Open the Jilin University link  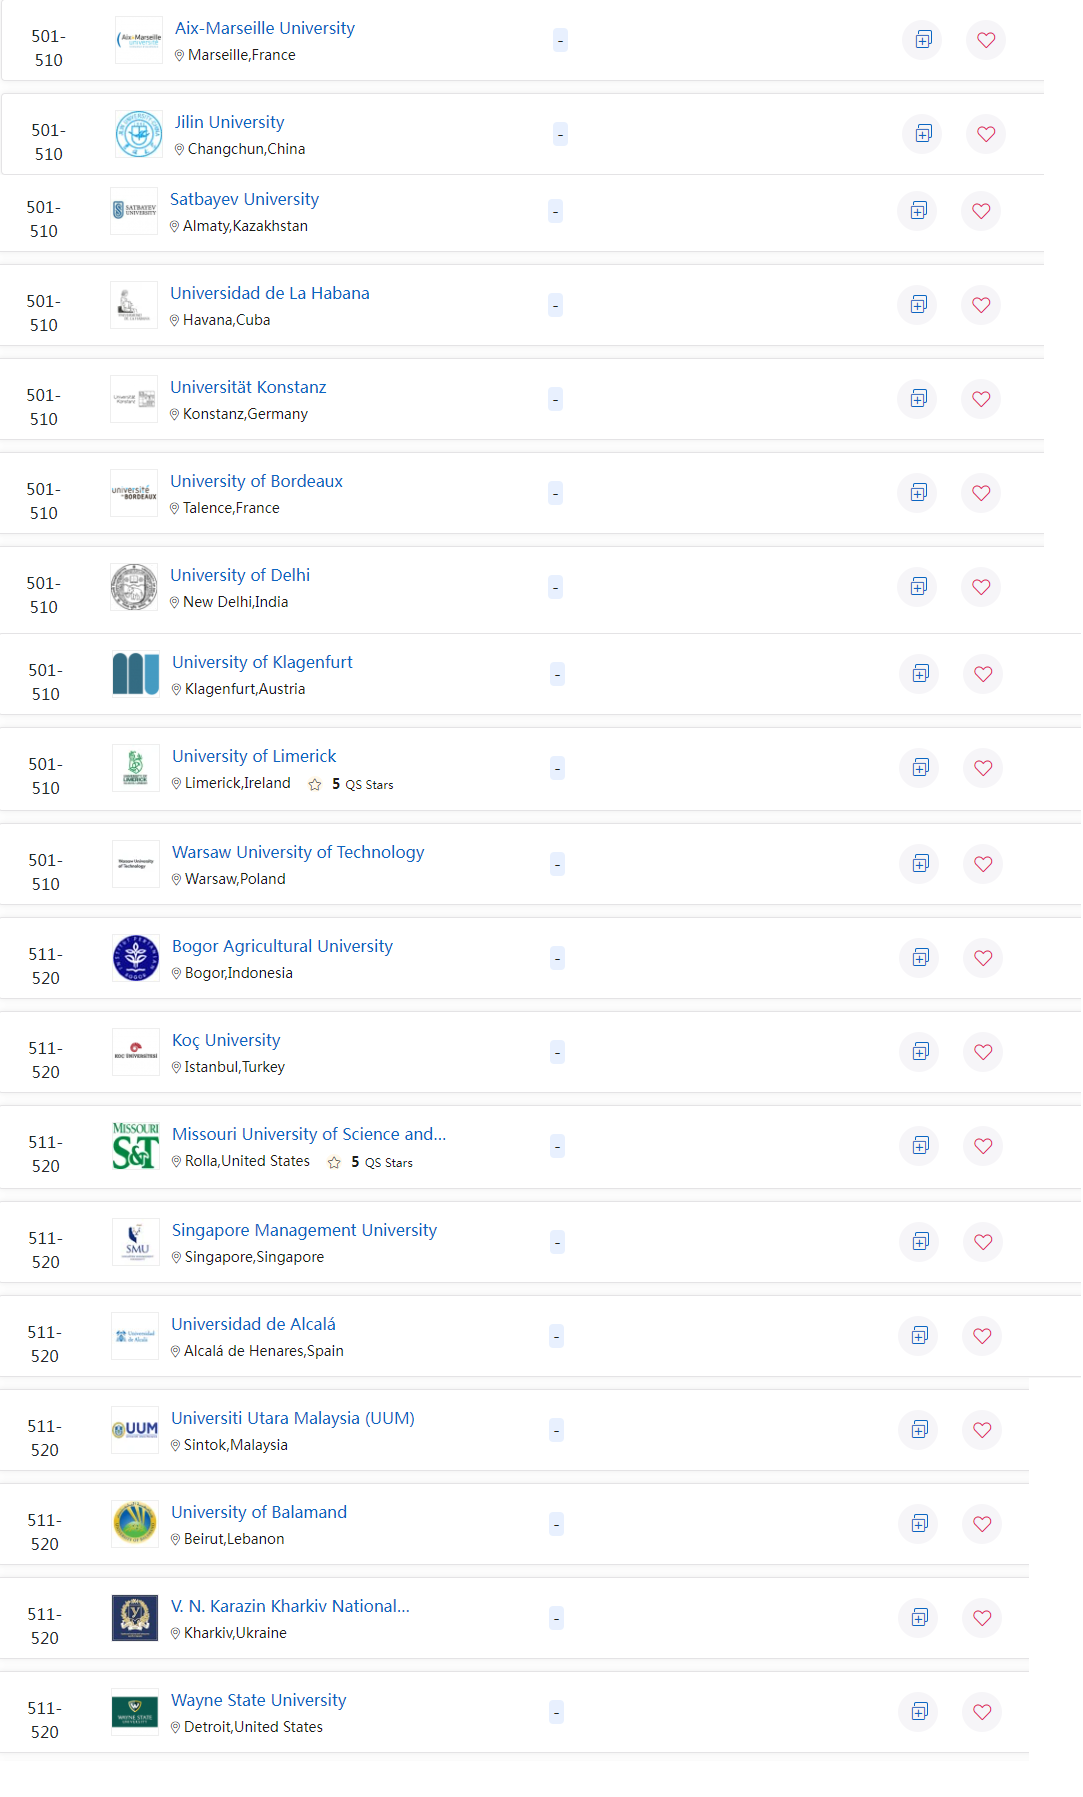tap(230, 122)
